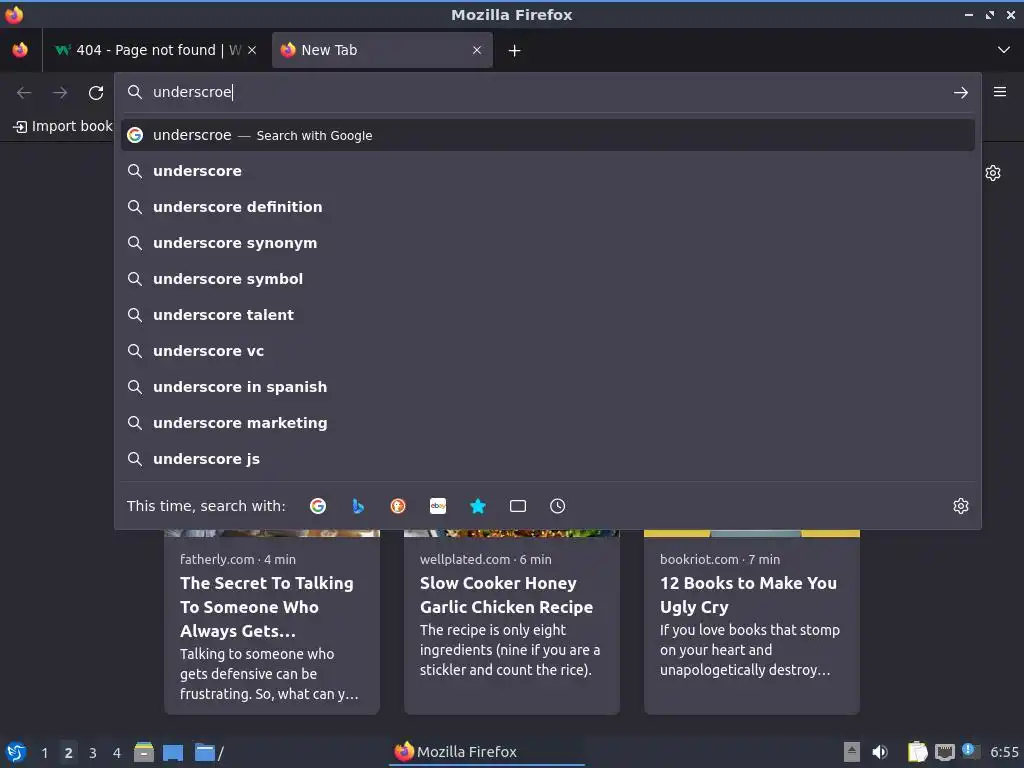Click 'wellplated.com · 6 min' source text

[485, 560]
